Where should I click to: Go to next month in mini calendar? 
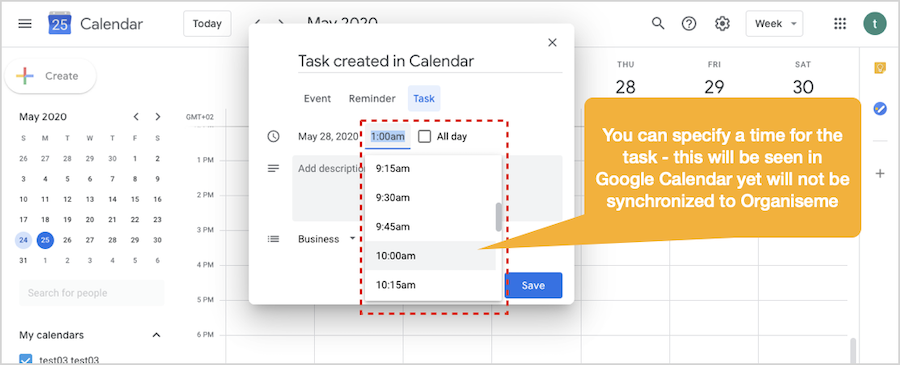pos(158,117)
